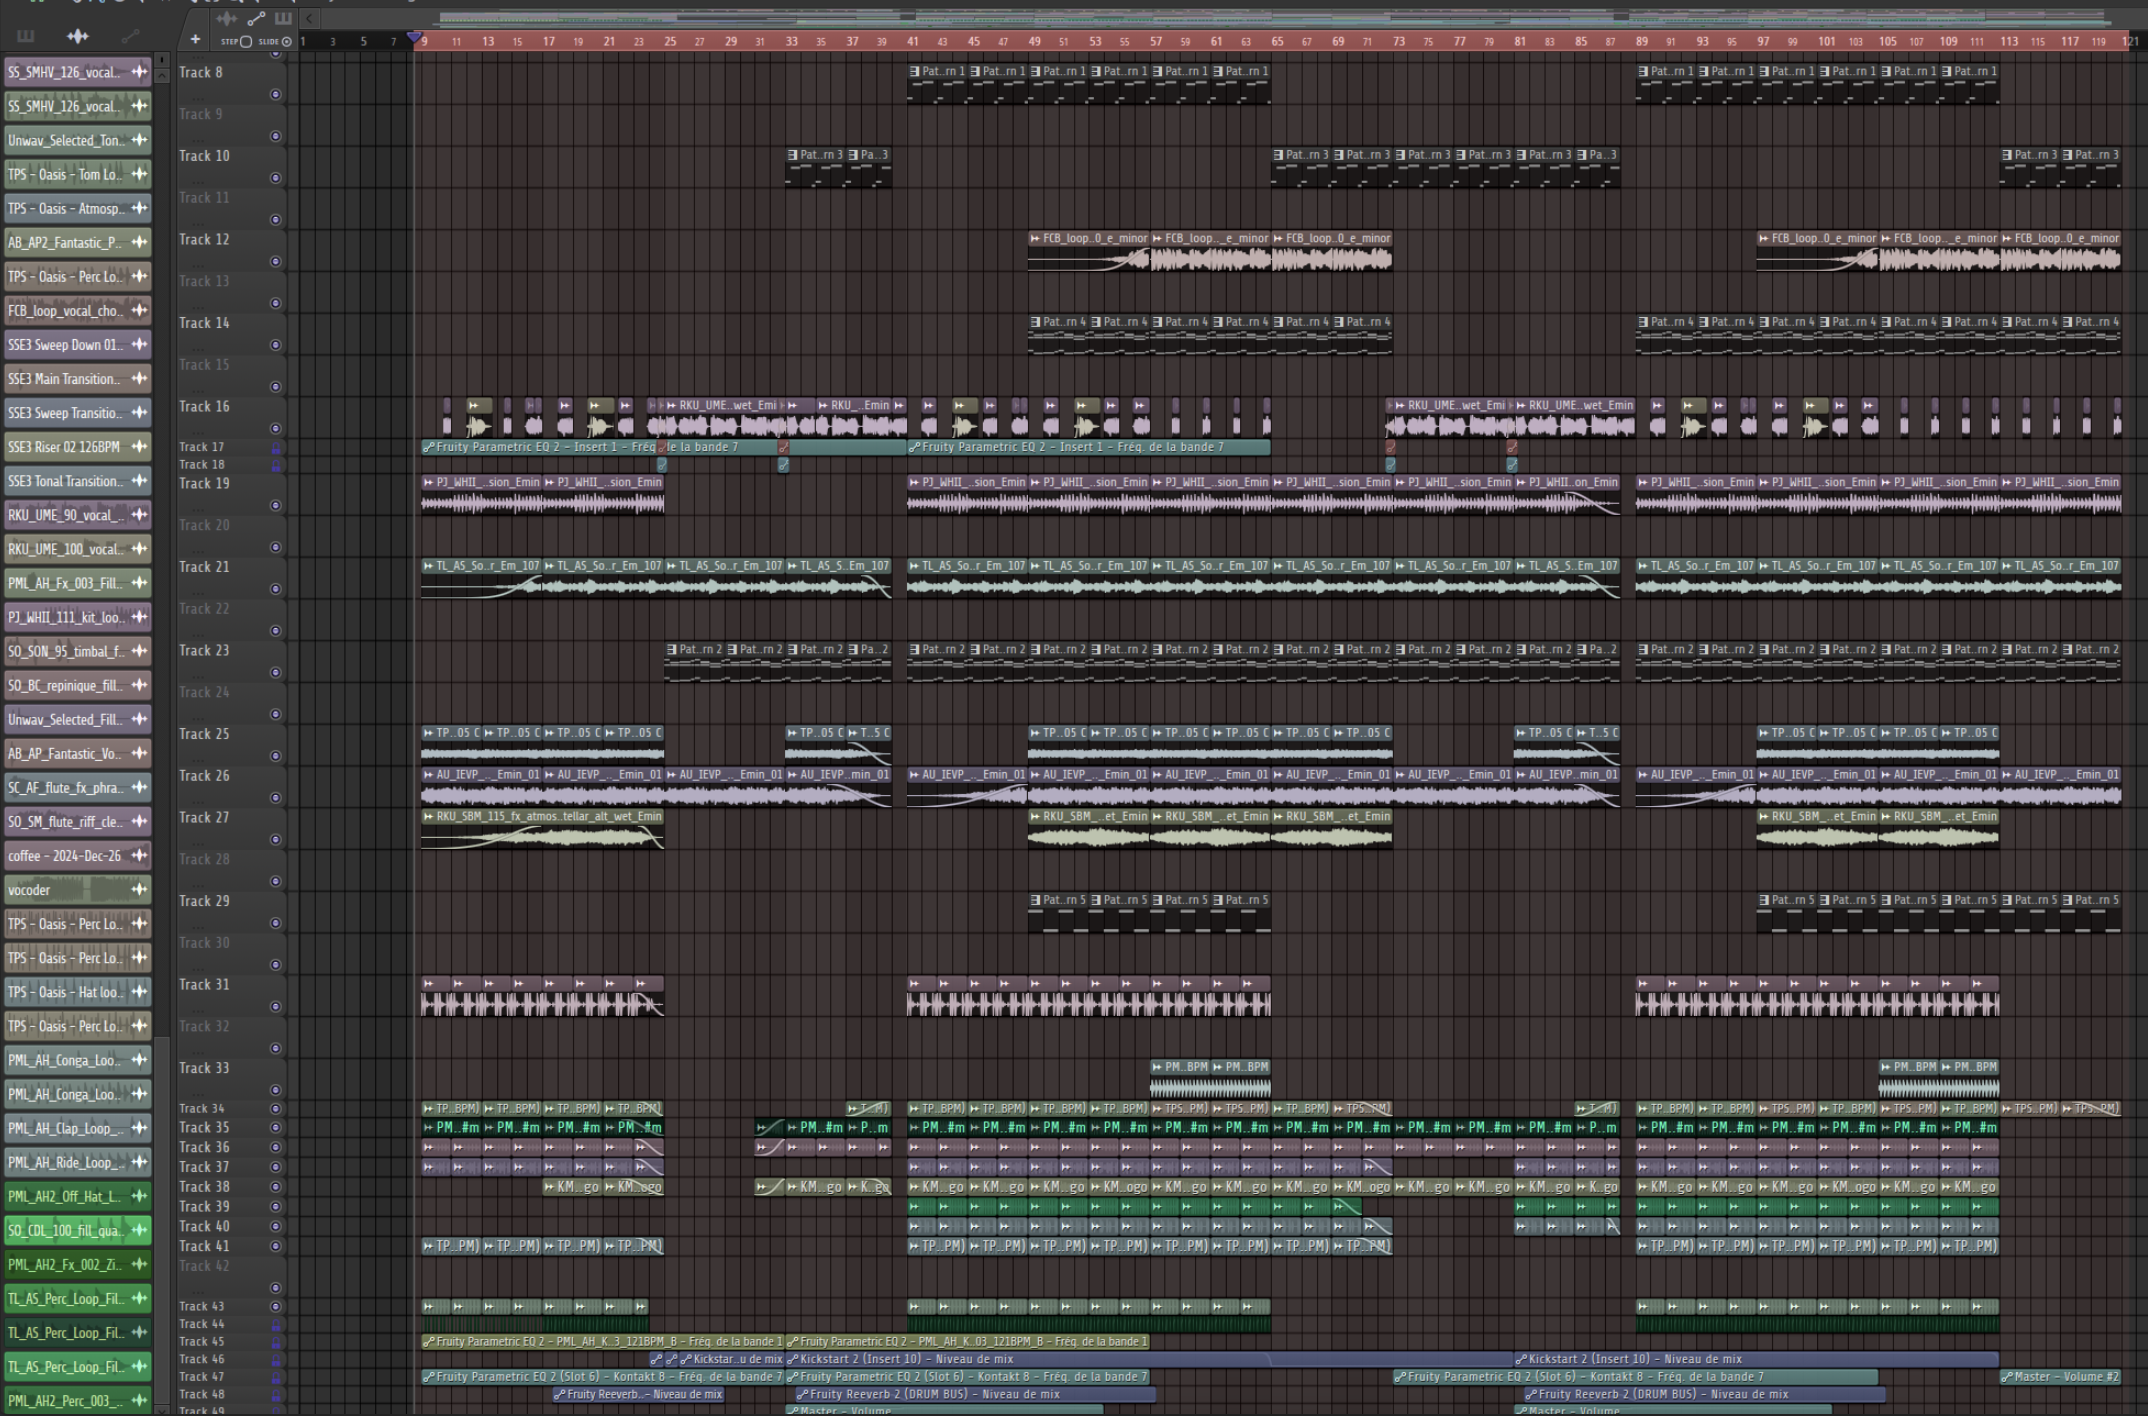Select audio clip focus icon in playlist header
The height and width of the screenshot is (1416, 2148).
[x=227, y=18]
